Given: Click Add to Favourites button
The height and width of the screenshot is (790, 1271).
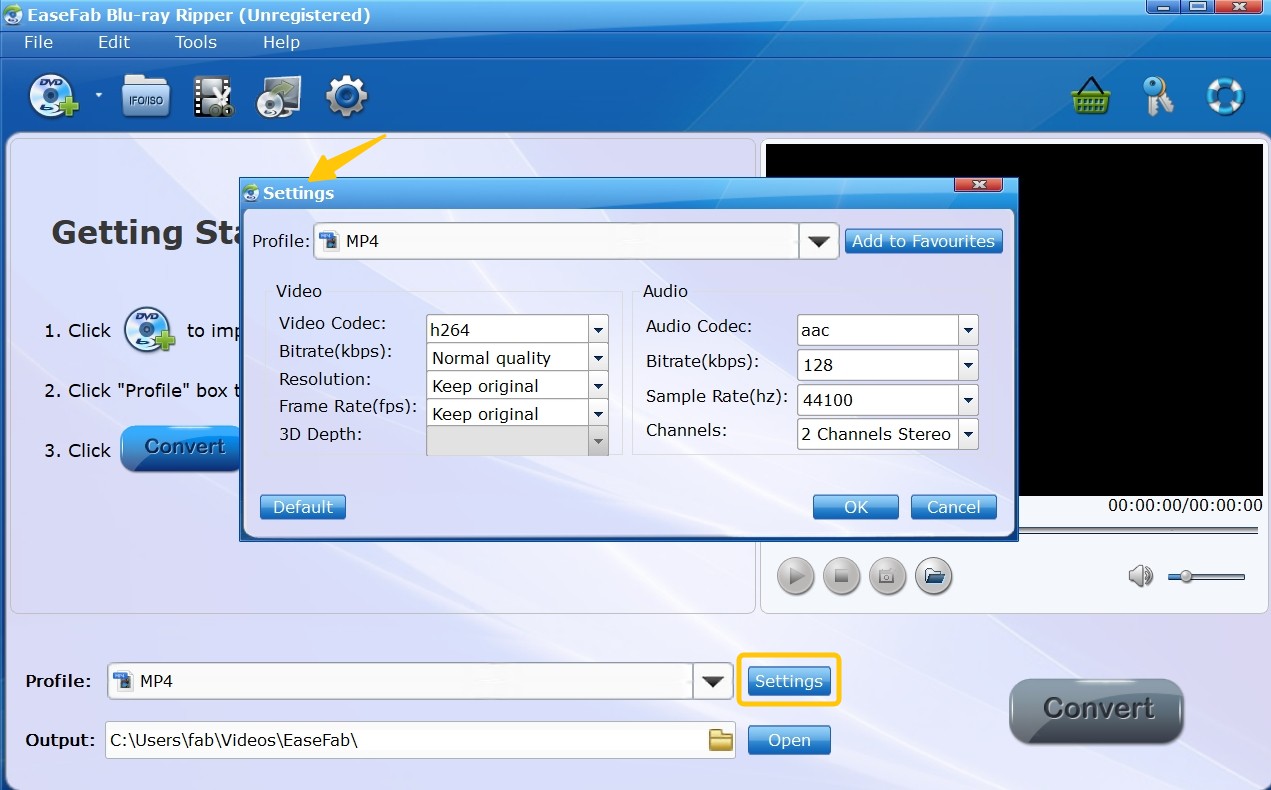Looking at the screenshot, I should pyautogui.click(x=923, y=241).
